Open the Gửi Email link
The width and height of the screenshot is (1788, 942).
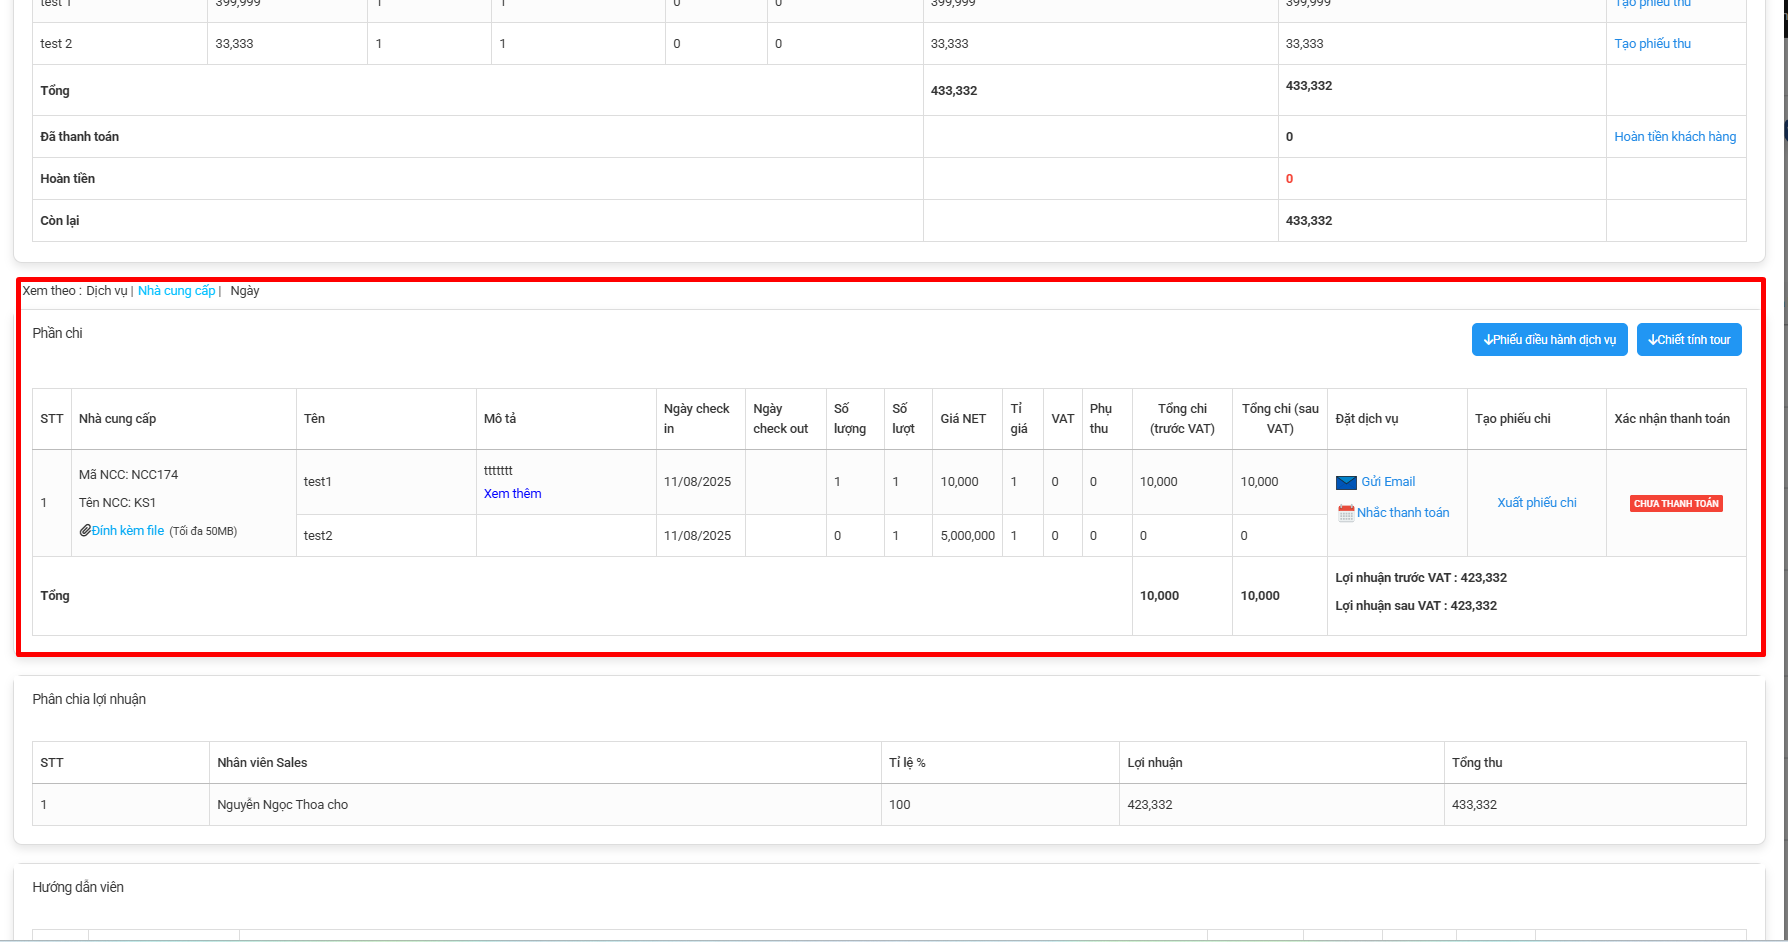point(1388,482)
